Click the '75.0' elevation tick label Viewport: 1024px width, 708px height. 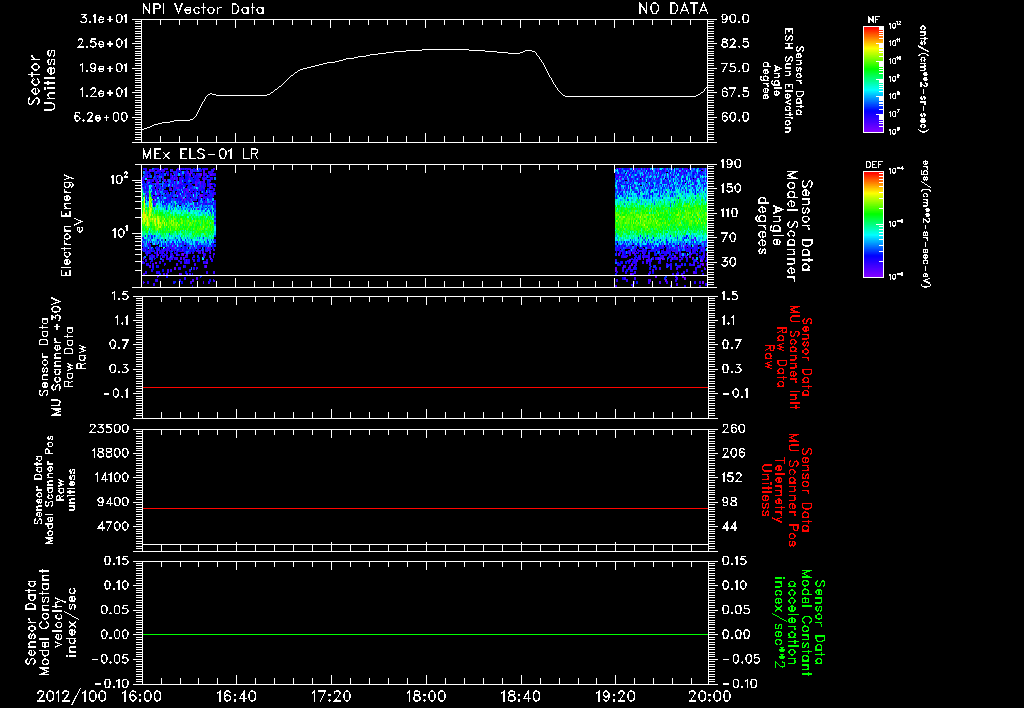[x=735, y=68]
